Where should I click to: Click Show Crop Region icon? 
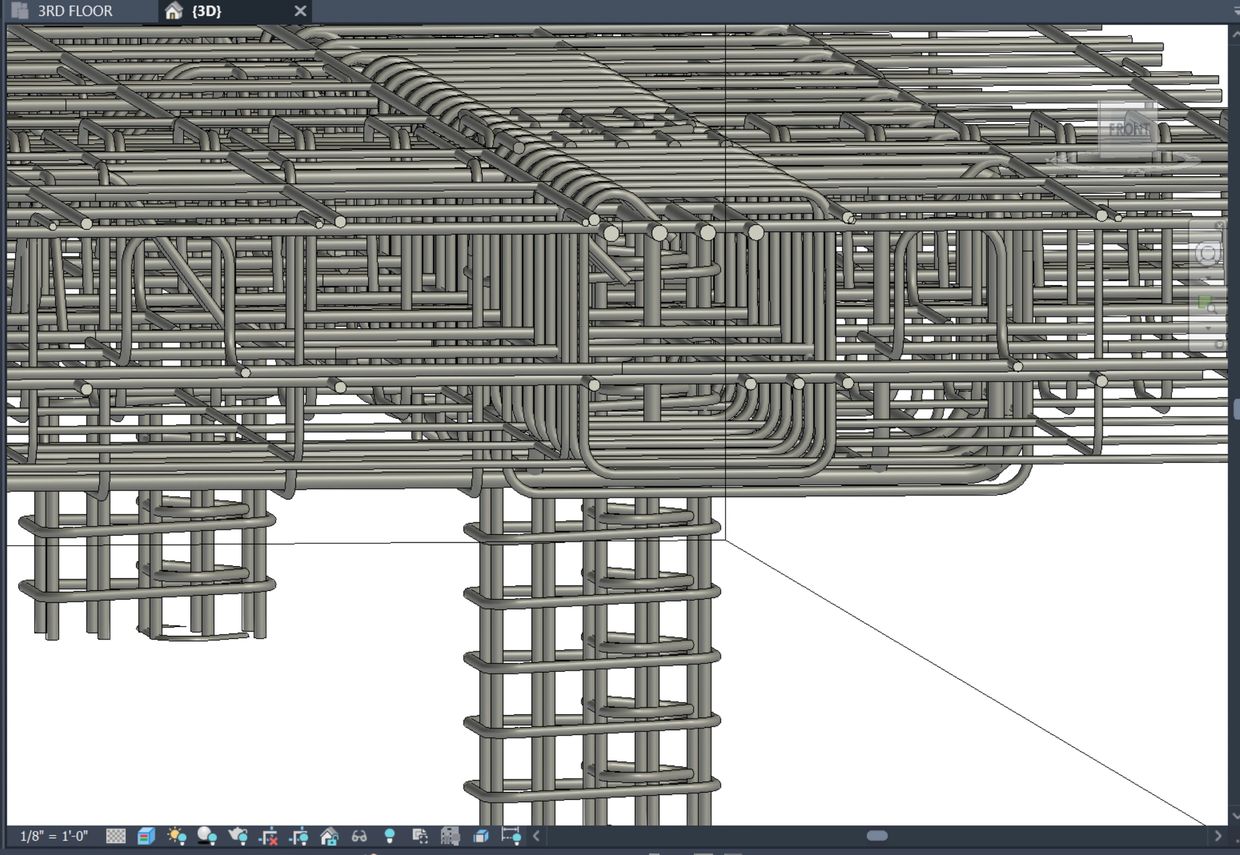299,836
